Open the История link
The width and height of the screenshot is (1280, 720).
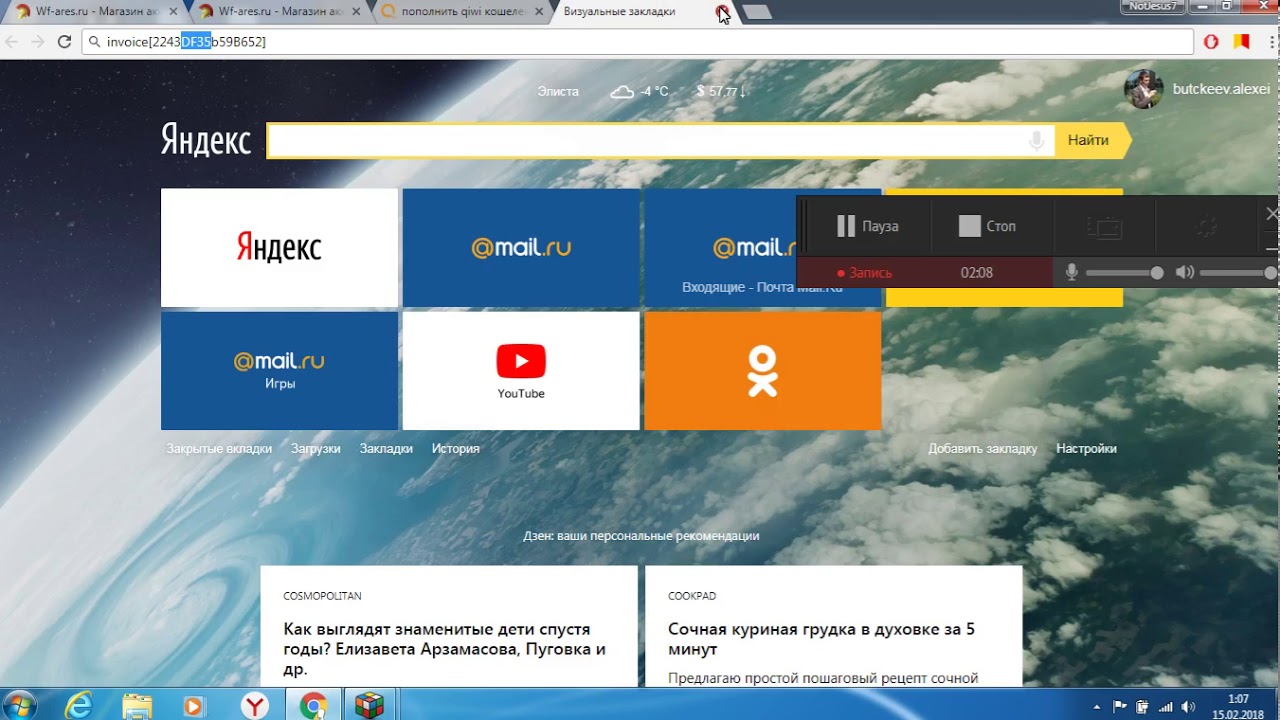[x=456, y=449]
